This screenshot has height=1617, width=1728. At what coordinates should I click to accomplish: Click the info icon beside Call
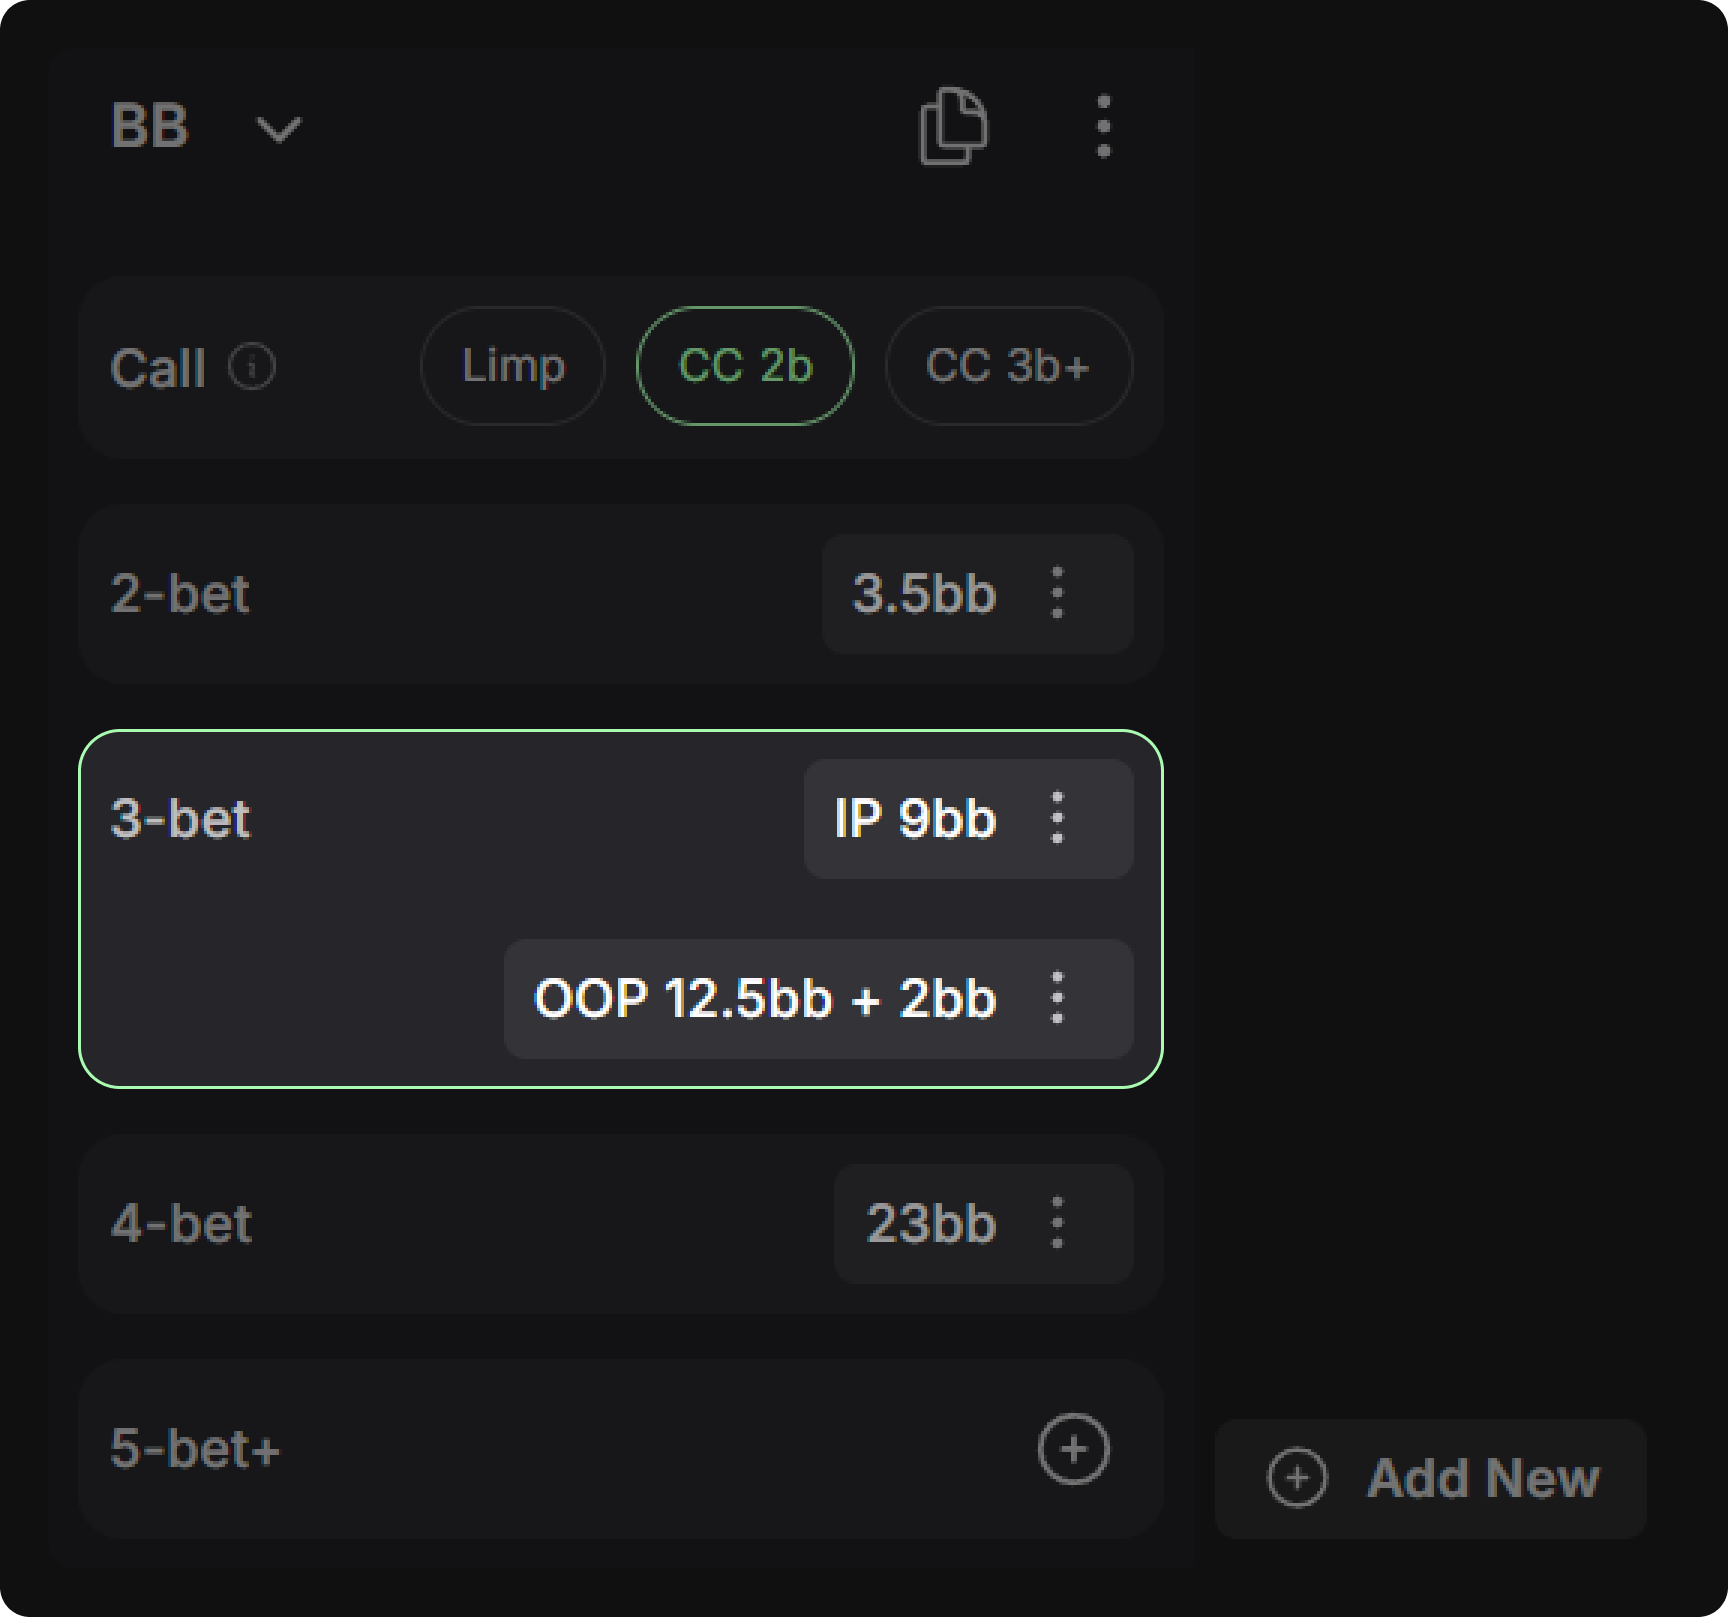pyautogui.click(x=252, y=367)
